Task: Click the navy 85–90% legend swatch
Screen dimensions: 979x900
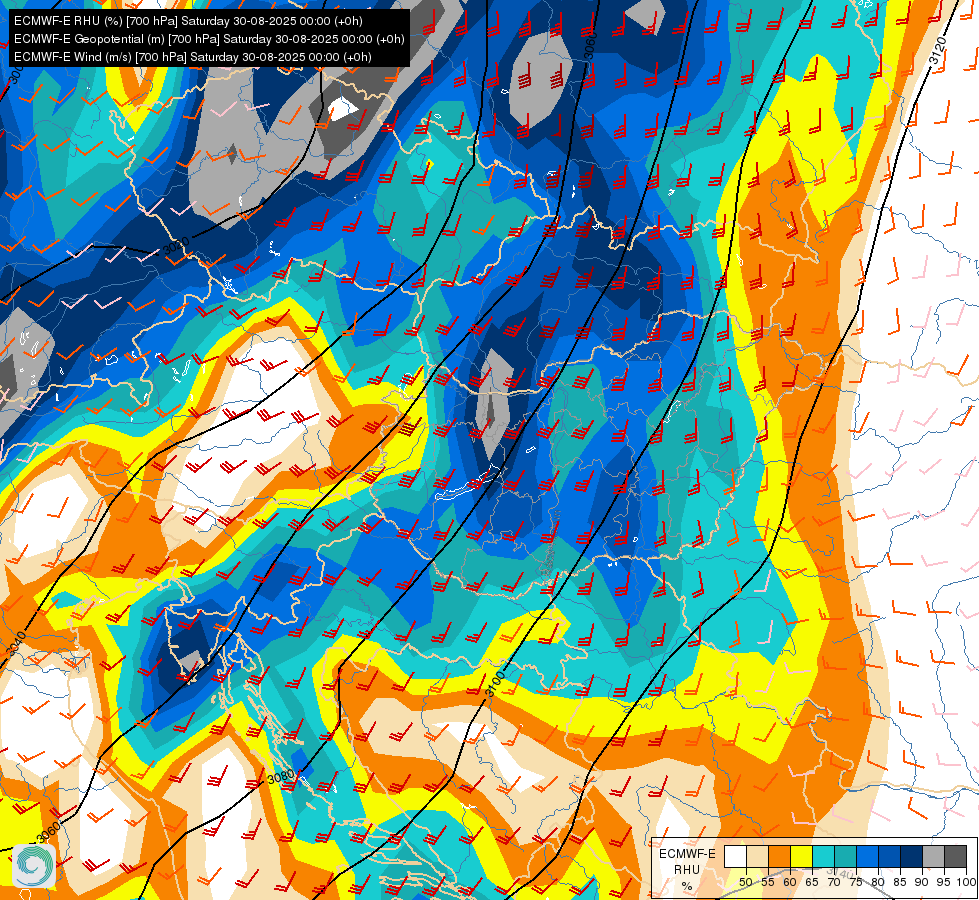Action: [x=912, y=857]
